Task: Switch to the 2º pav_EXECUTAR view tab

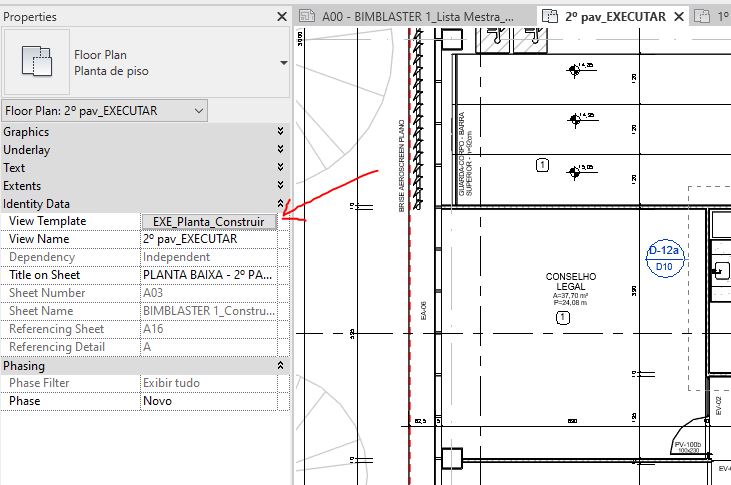Action: point(615,17)
